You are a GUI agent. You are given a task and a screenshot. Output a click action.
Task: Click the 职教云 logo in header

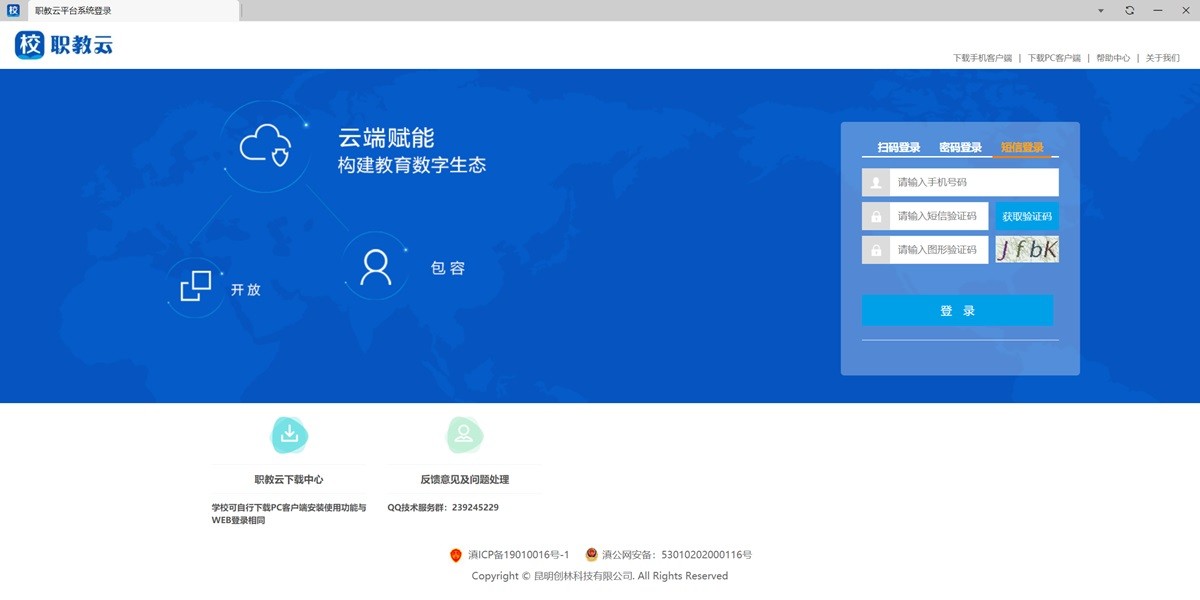click(64, 45)
